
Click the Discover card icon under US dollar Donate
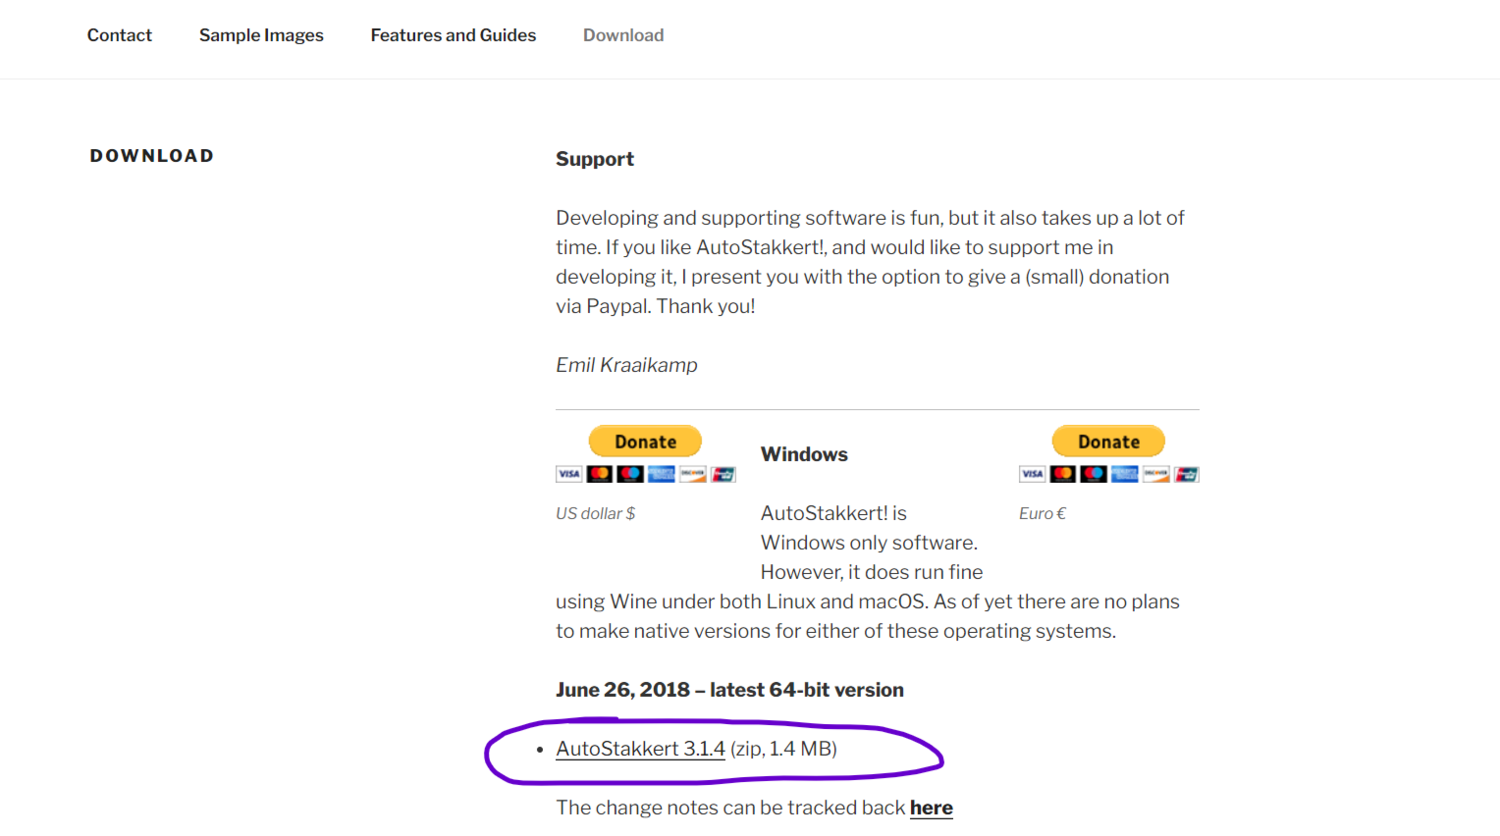pyautogui.click(x=692, y=474)
